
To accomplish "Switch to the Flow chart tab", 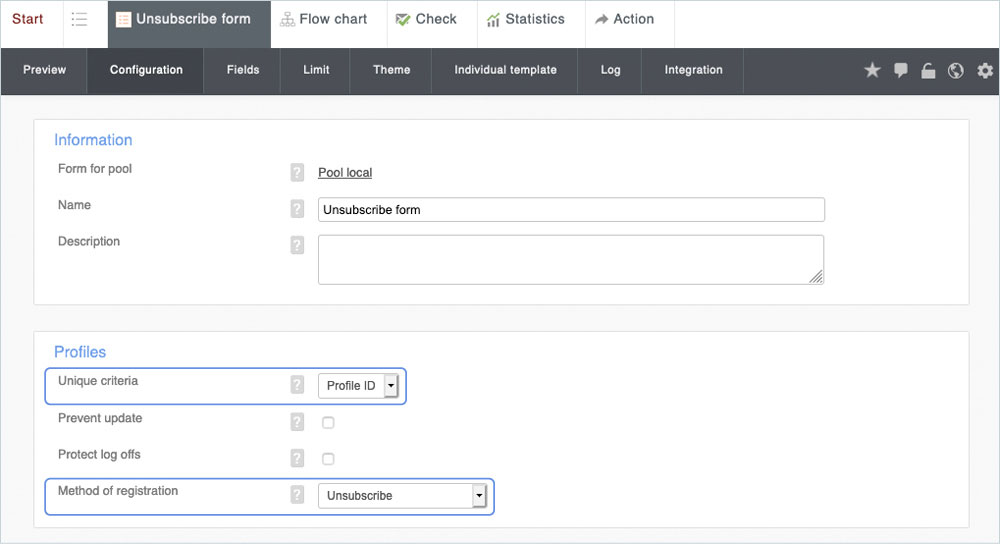I will click(324, 19).
